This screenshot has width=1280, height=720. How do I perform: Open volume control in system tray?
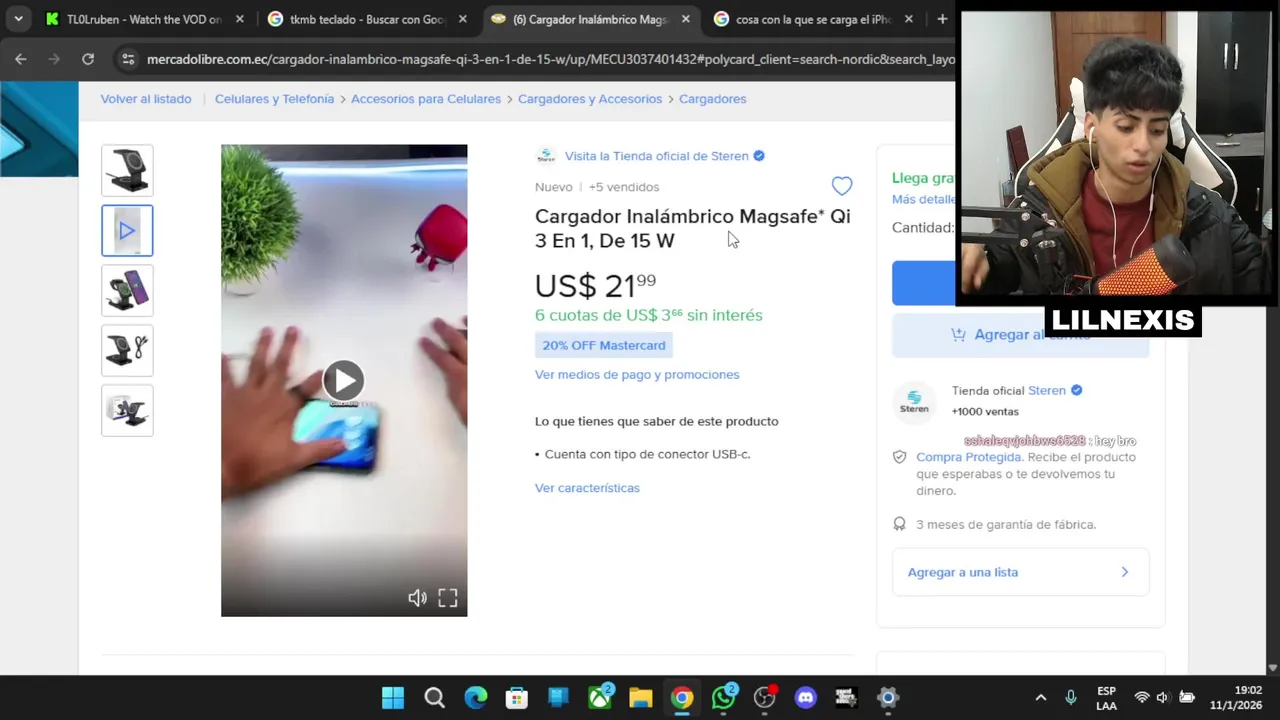(x=1163, y=698)
